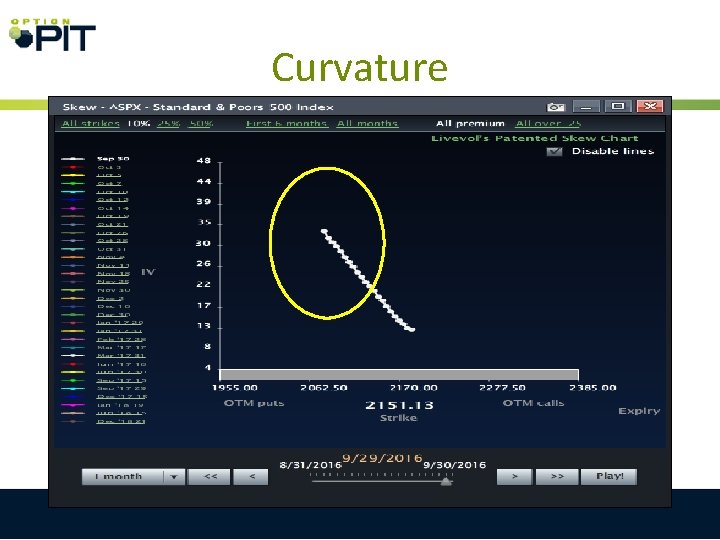Select the Oct 14 expiry label

click(112, 208)
